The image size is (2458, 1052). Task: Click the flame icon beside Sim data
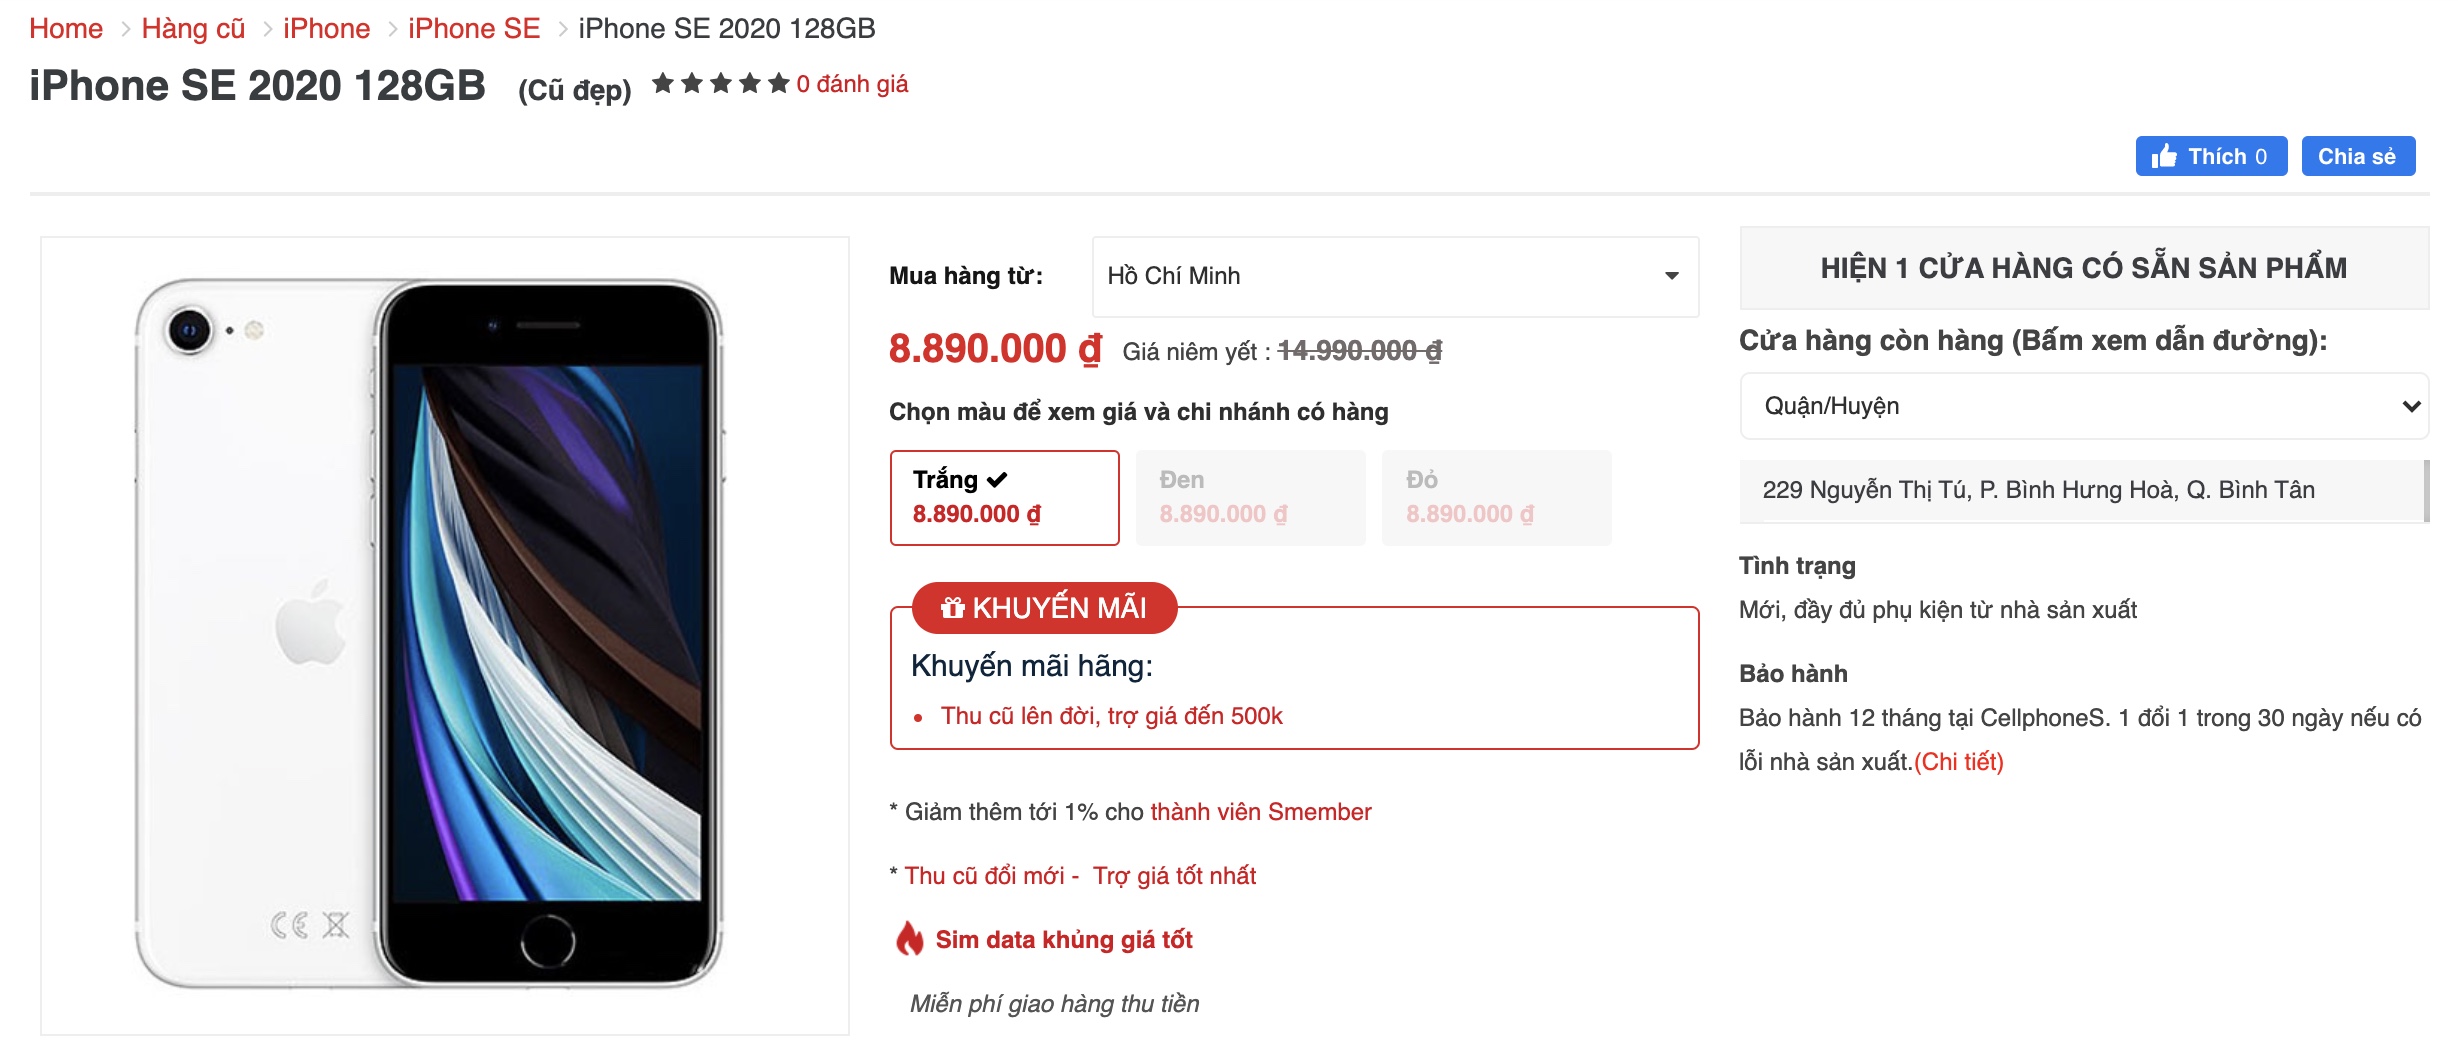909,938
